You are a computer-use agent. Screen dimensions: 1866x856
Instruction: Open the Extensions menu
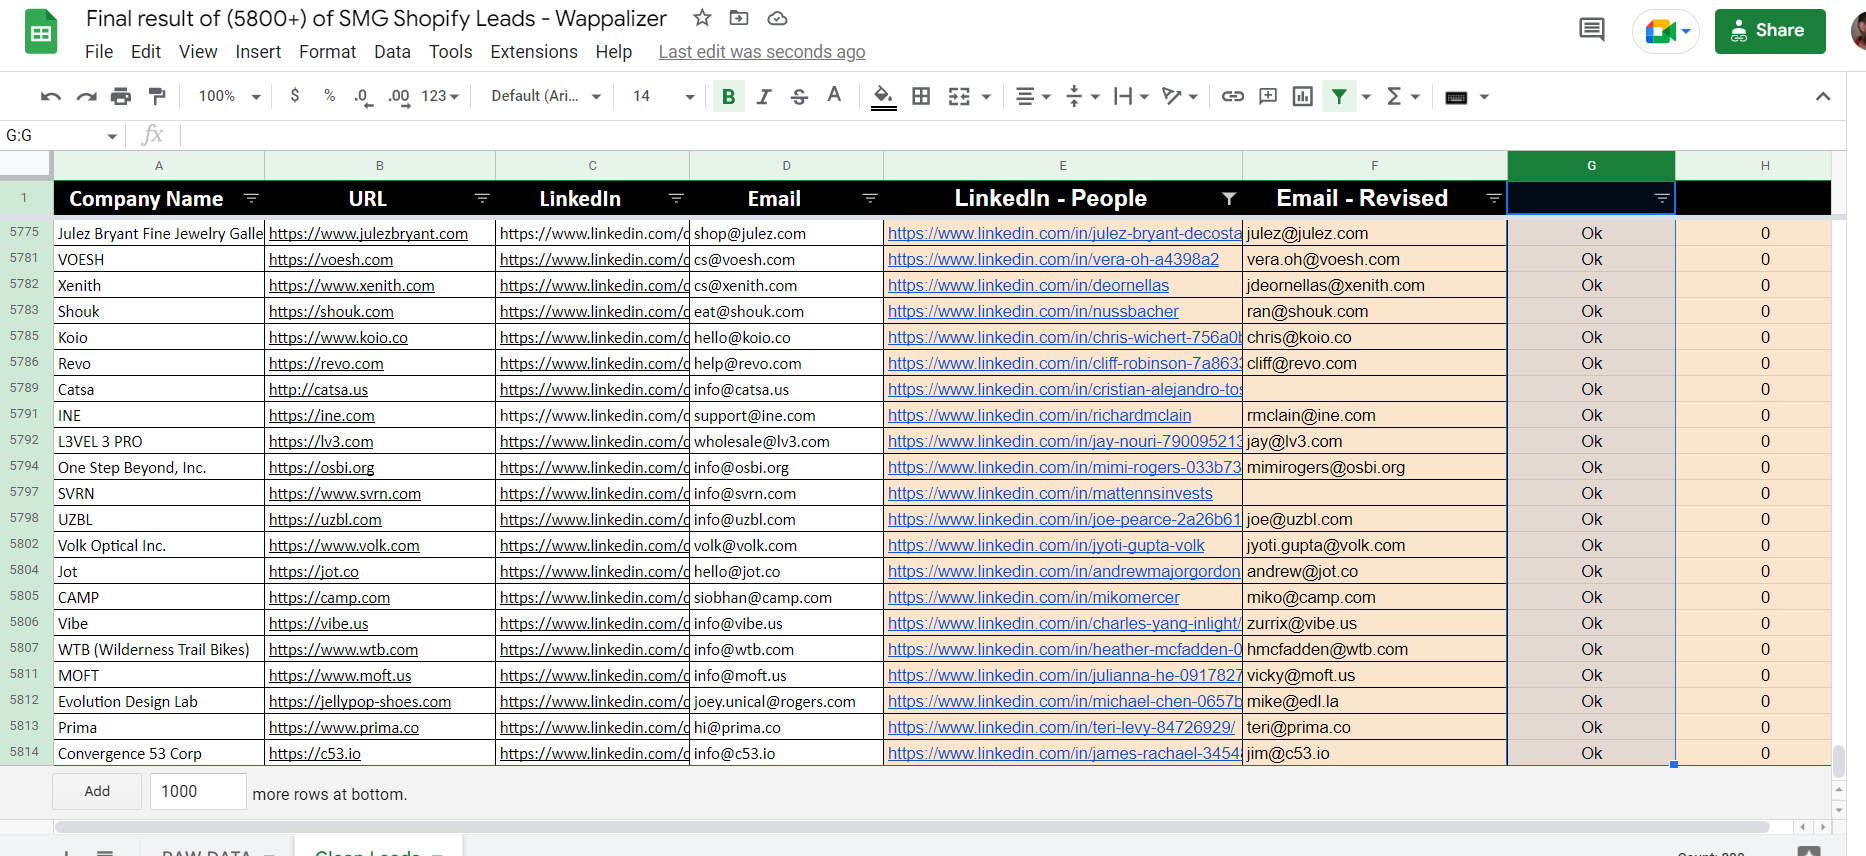(x=533, y=52)
